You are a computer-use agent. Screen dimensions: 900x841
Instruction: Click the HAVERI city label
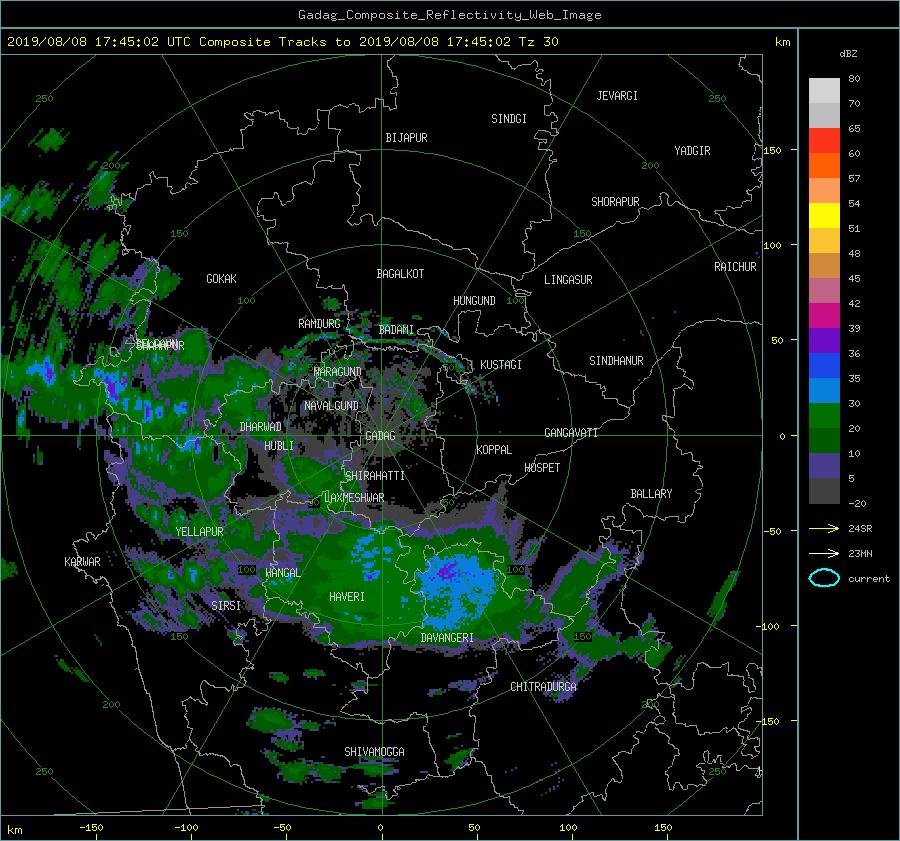coord(347,597)
